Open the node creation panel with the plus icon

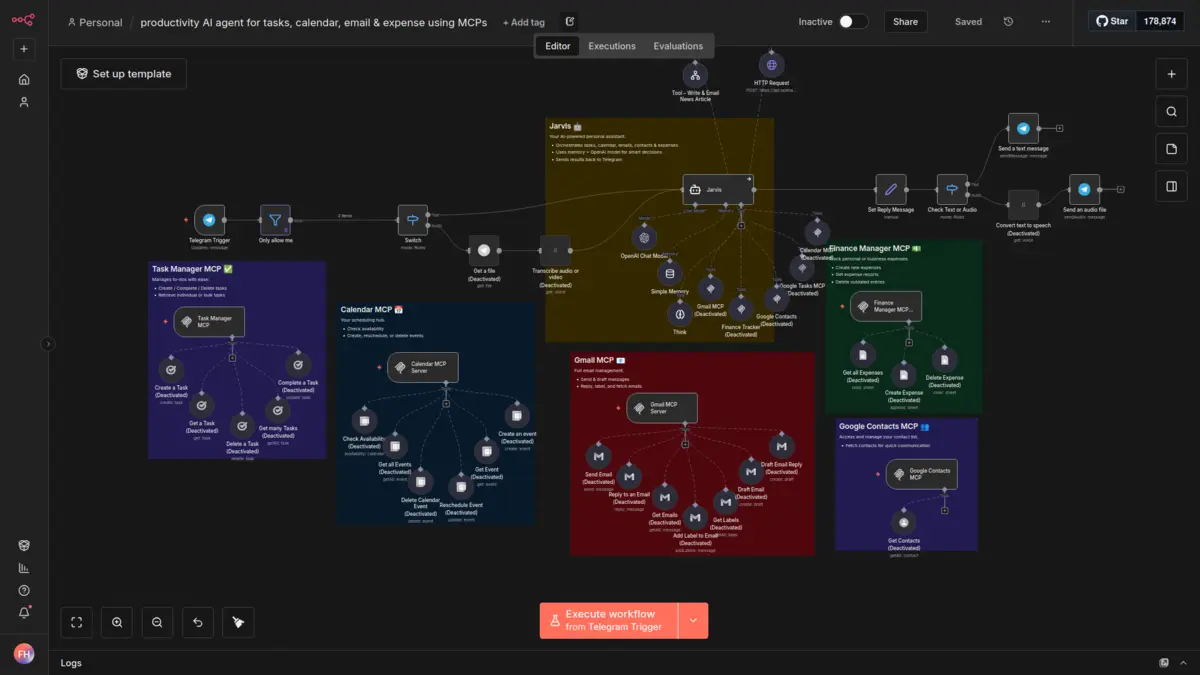(x=1171, y=73)
